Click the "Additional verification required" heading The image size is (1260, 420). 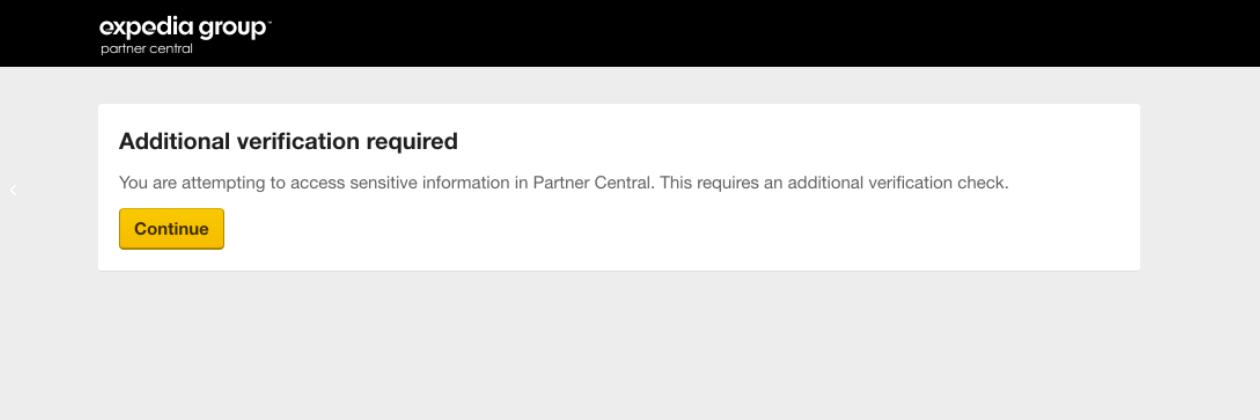288,142
